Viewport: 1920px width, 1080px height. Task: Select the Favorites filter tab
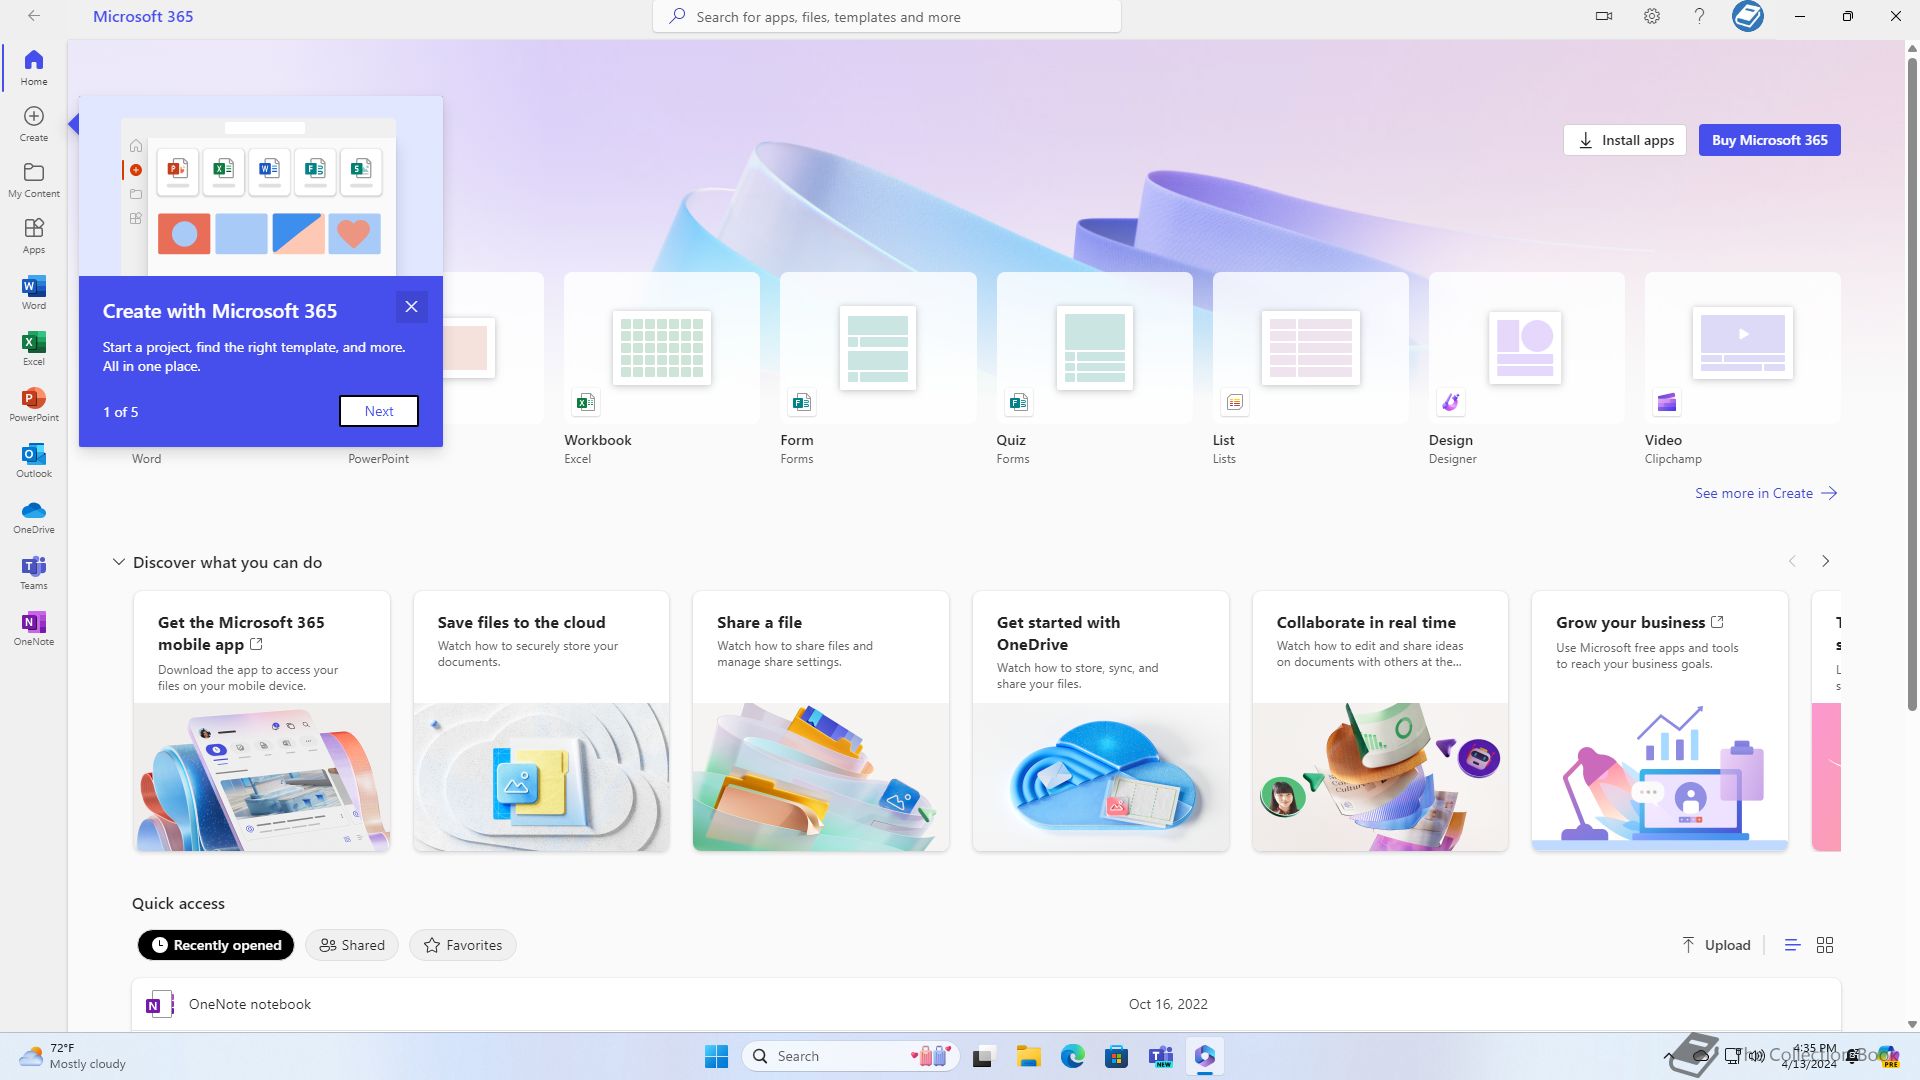[463, 945]
